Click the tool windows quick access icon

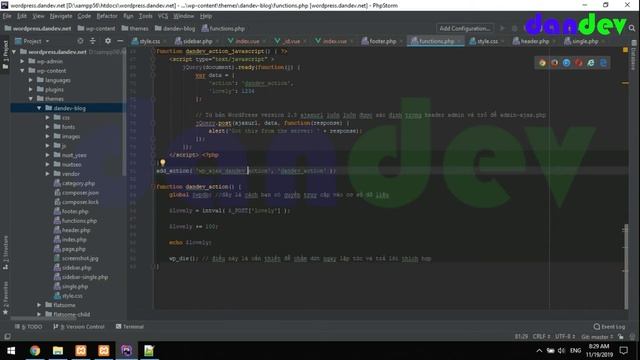pos(7,337)
